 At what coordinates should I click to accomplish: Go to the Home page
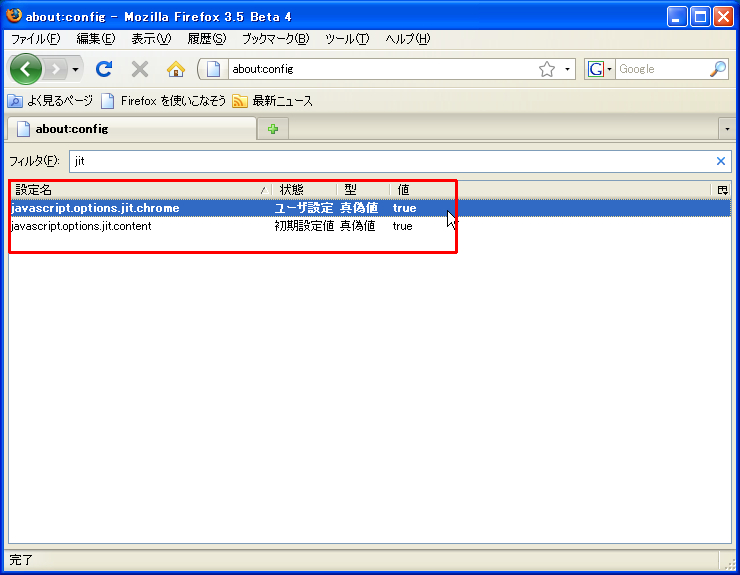[x=176, y=69]
